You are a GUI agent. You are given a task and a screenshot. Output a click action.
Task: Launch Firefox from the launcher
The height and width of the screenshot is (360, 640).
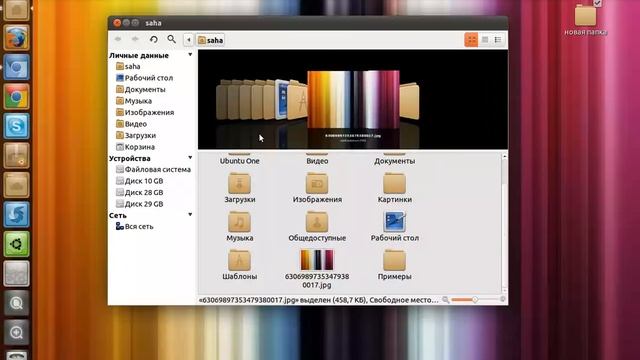(16, 38)
